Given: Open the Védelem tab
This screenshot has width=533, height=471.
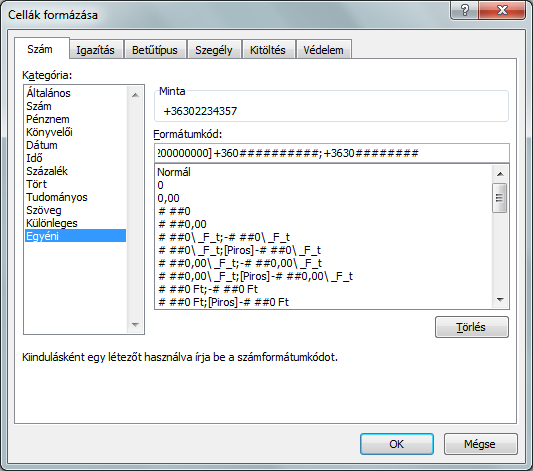Looking at the screenshot, I should pos(323,50).
